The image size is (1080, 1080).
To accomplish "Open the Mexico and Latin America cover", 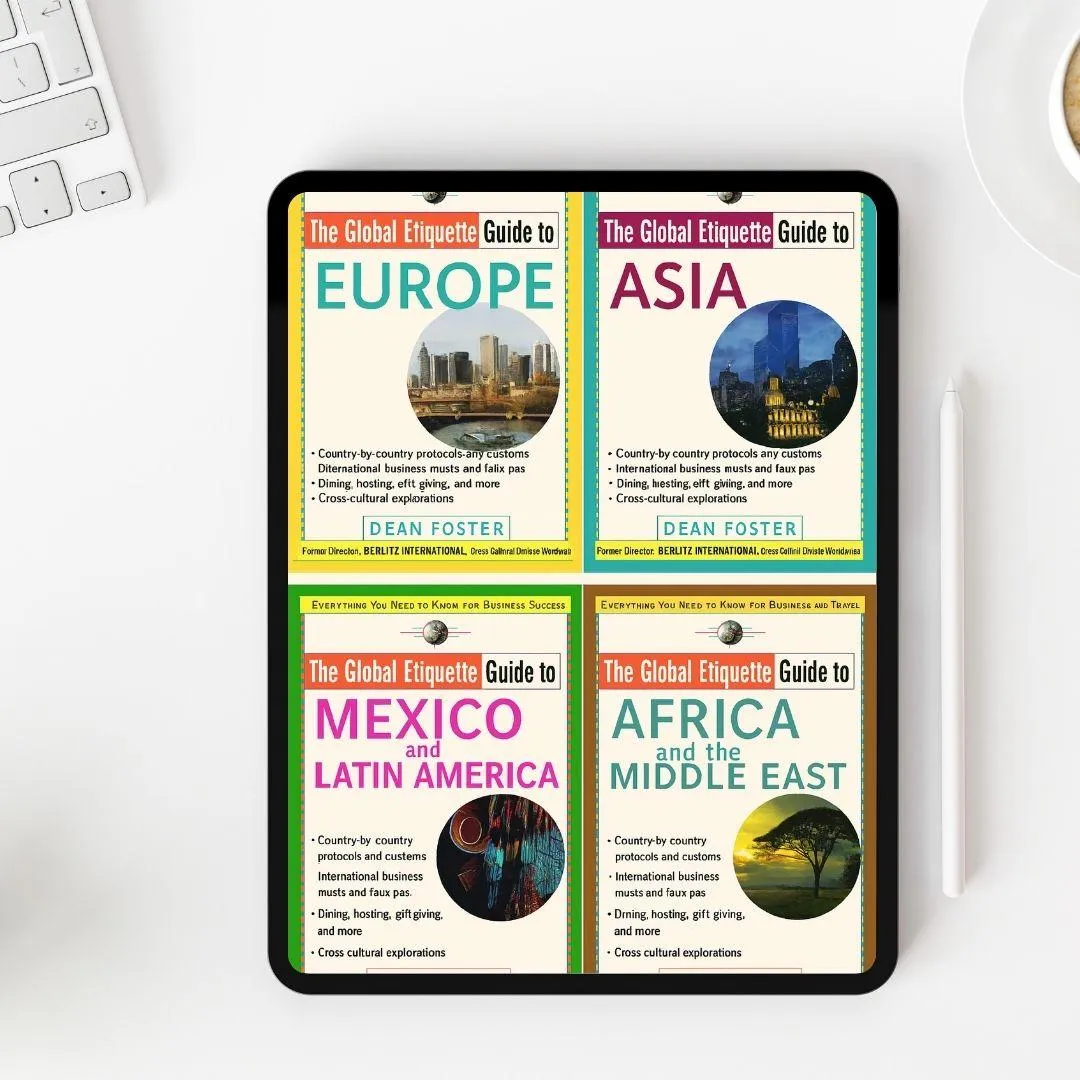I will tap(435, 779).
